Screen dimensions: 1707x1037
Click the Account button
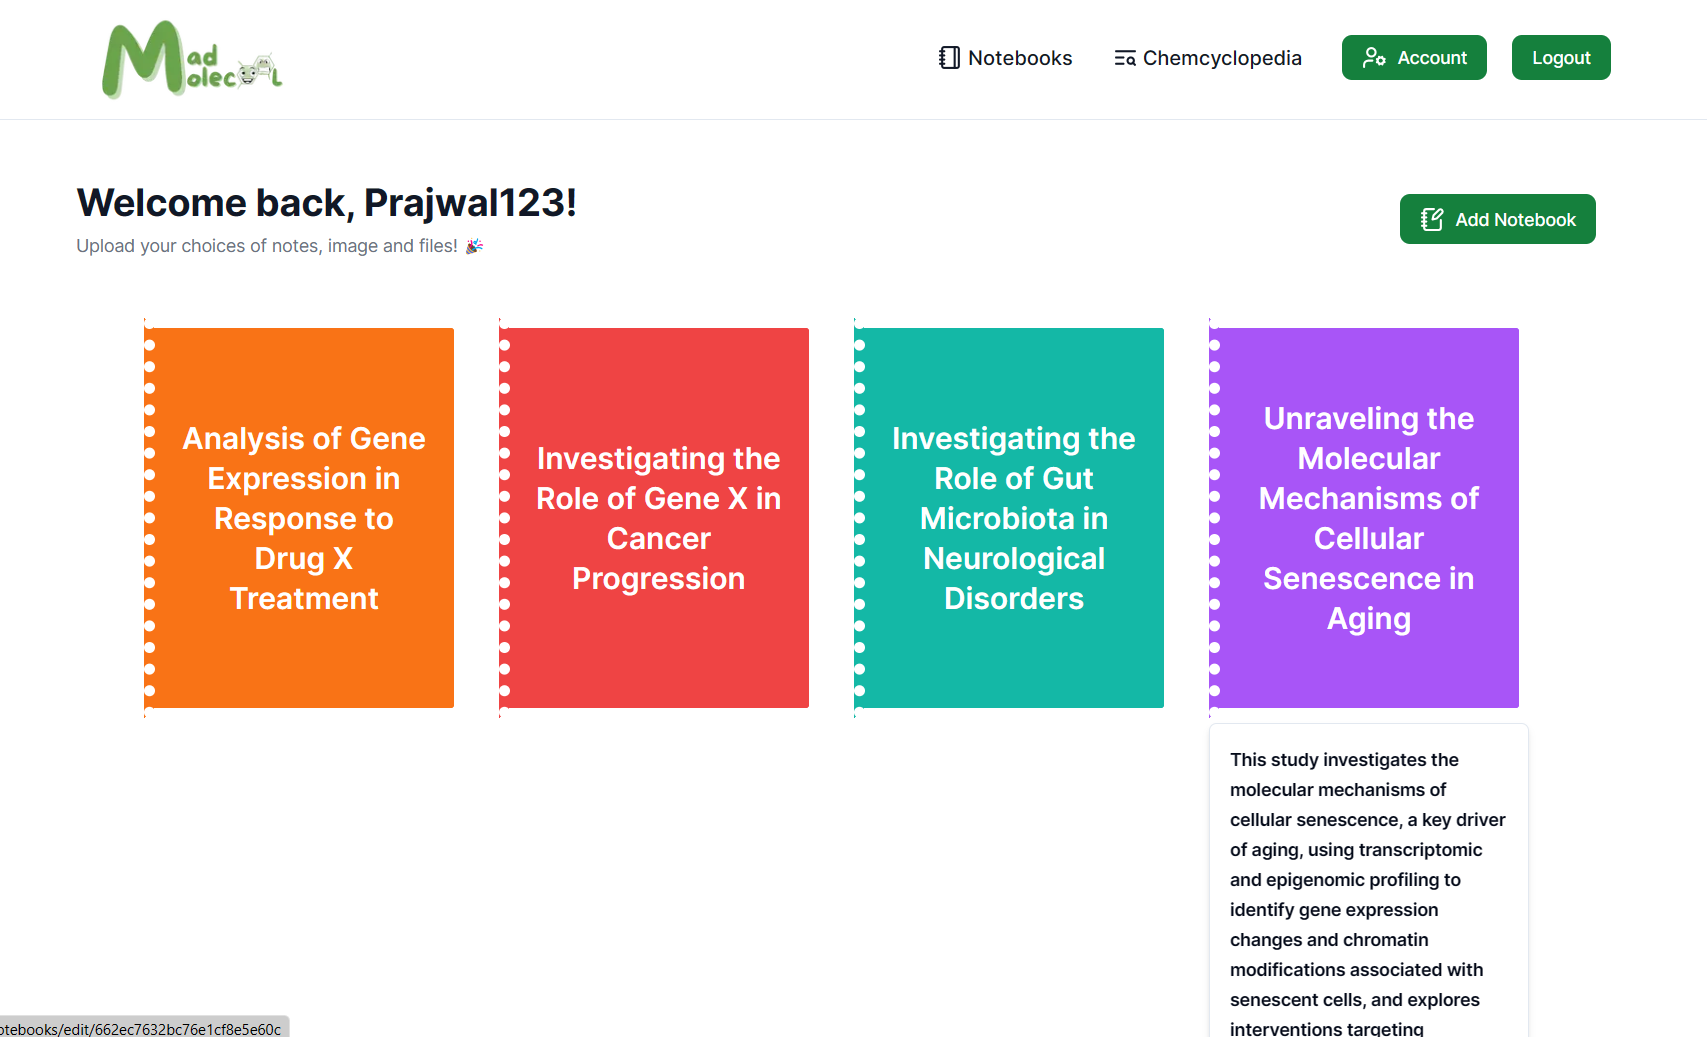(x=1414, y=58)
